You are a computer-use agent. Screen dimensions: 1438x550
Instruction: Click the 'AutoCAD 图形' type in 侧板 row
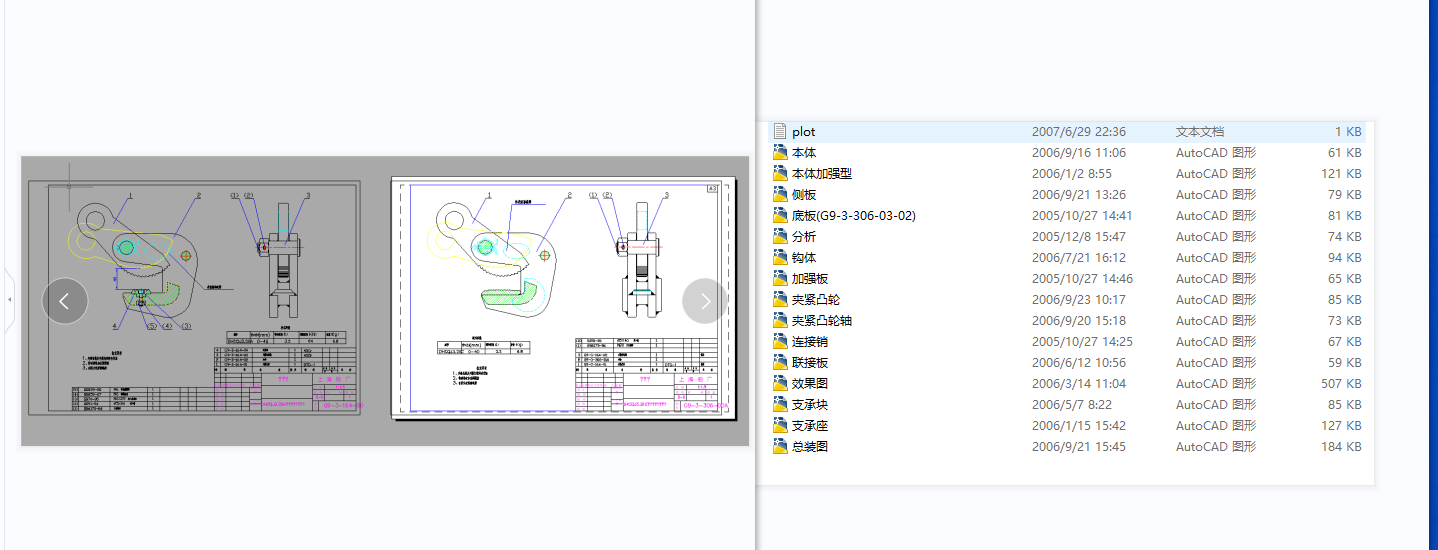(1216, 195)
